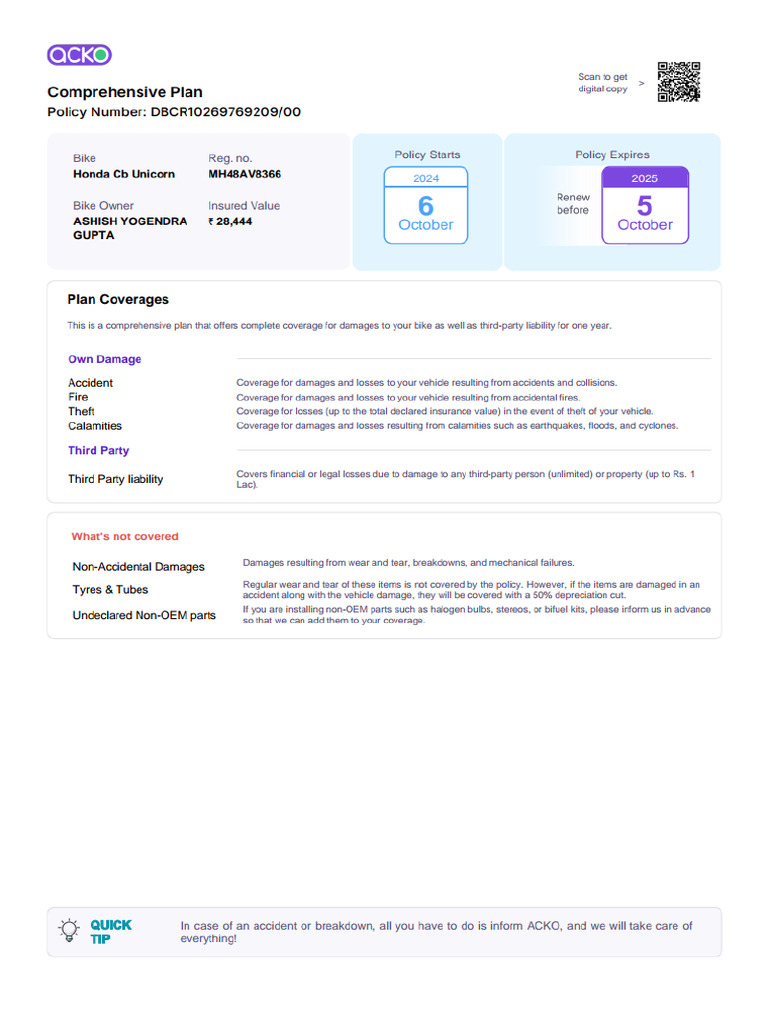Click the 'Renew before' label
This screenshot has width=768, height=1024.
coord(573,204)
